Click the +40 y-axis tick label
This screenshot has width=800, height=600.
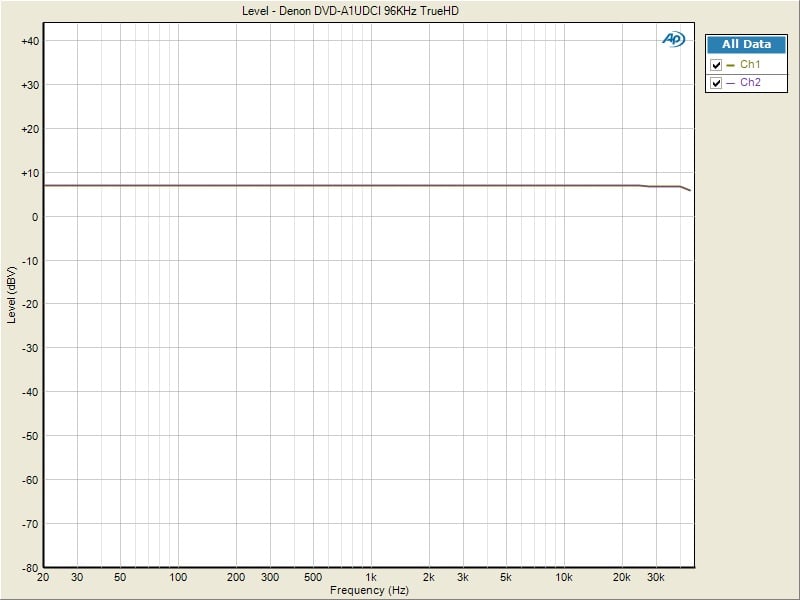click(30, 41)
